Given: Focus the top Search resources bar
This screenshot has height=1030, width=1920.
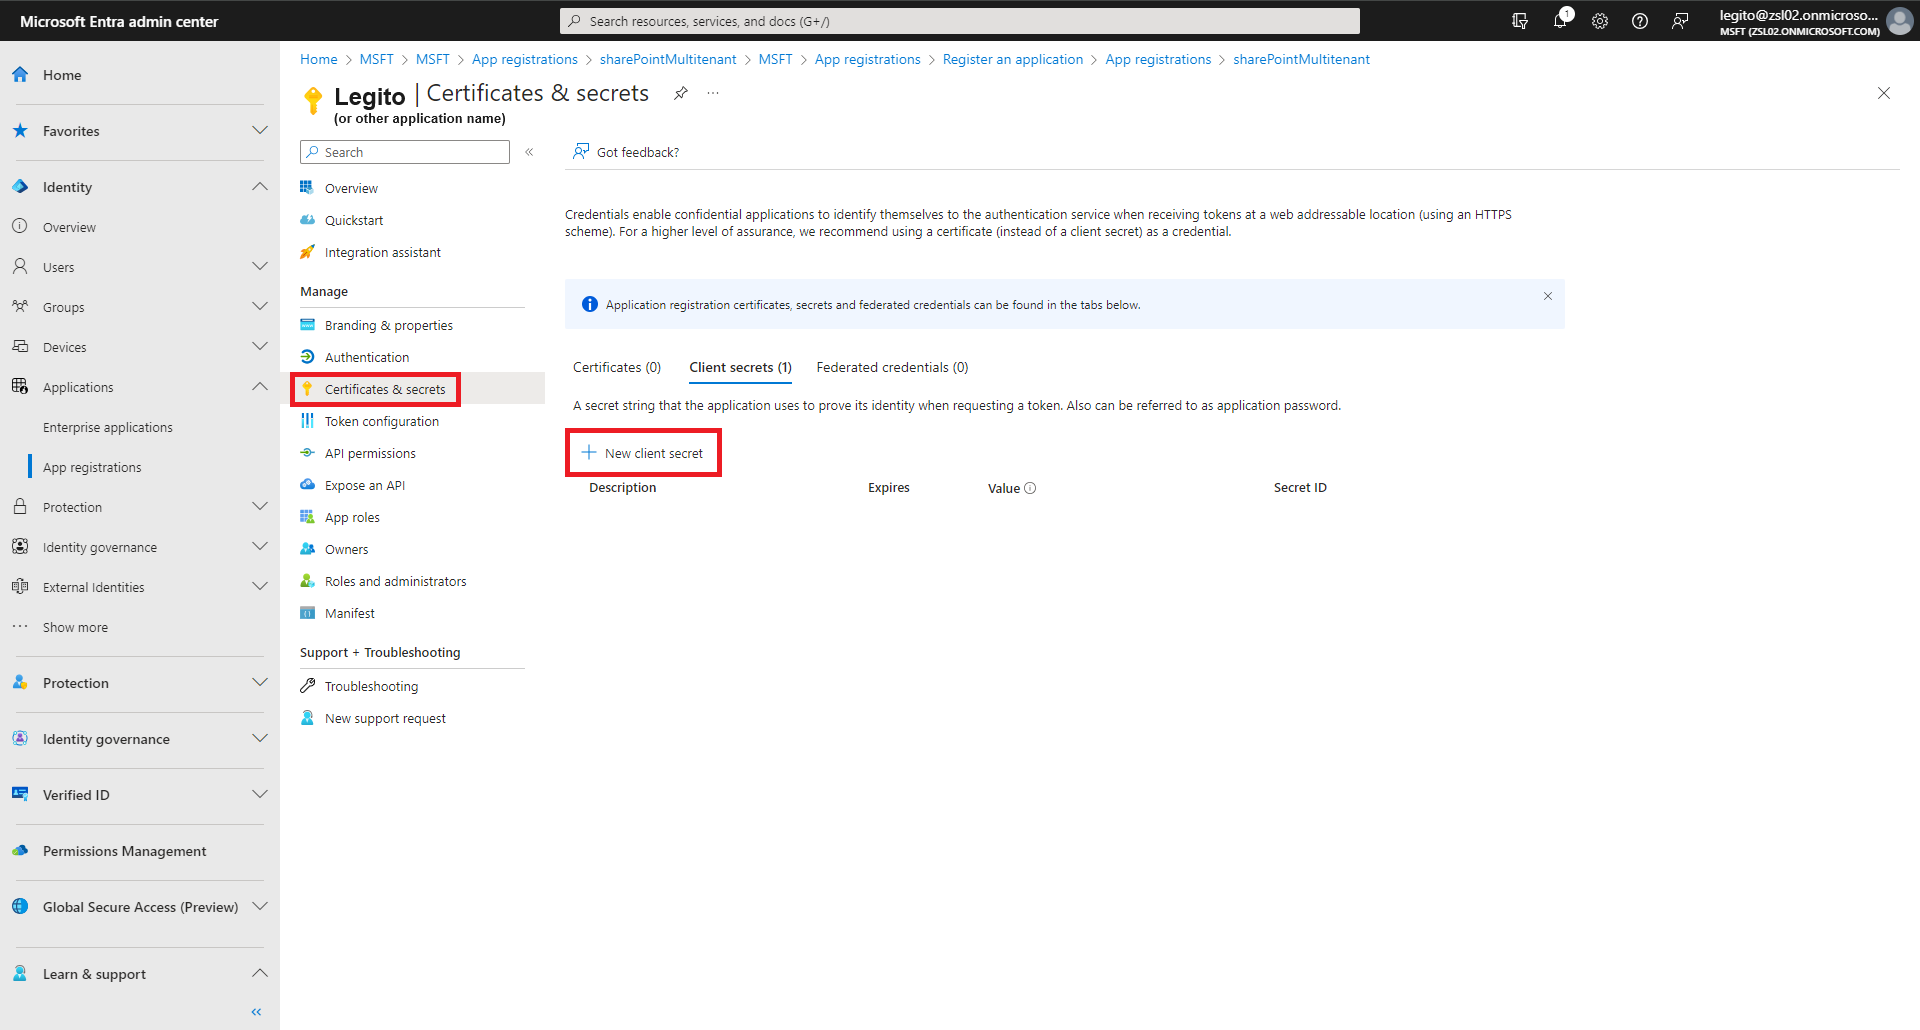Looking at the screenshot, I should tap(960, 21).
